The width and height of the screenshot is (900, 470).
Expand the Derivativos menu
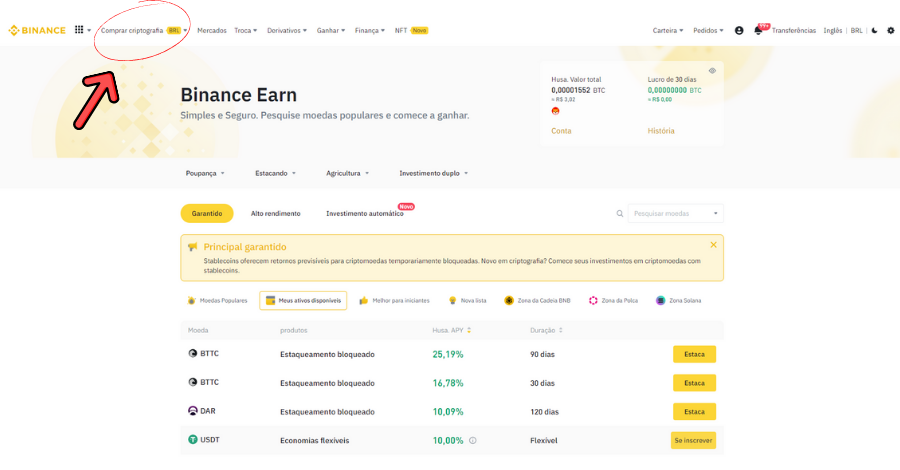point(287,30)
